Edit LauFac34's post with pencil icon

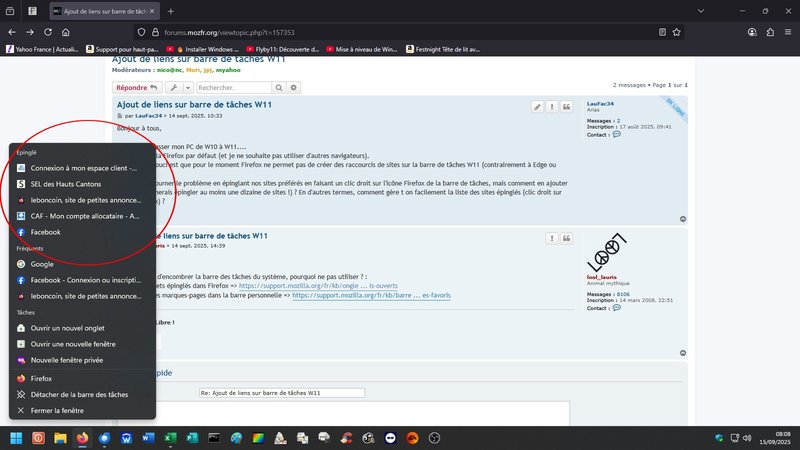[x=537, y=107]
